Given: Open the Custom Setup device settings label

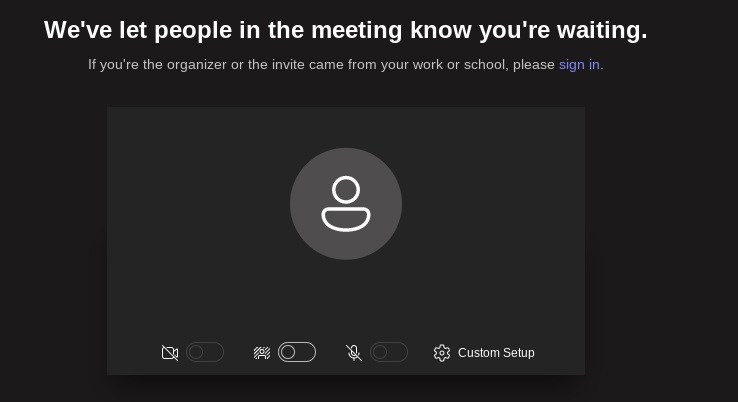Looking at the screenshot, I should (x=496, y=353).
